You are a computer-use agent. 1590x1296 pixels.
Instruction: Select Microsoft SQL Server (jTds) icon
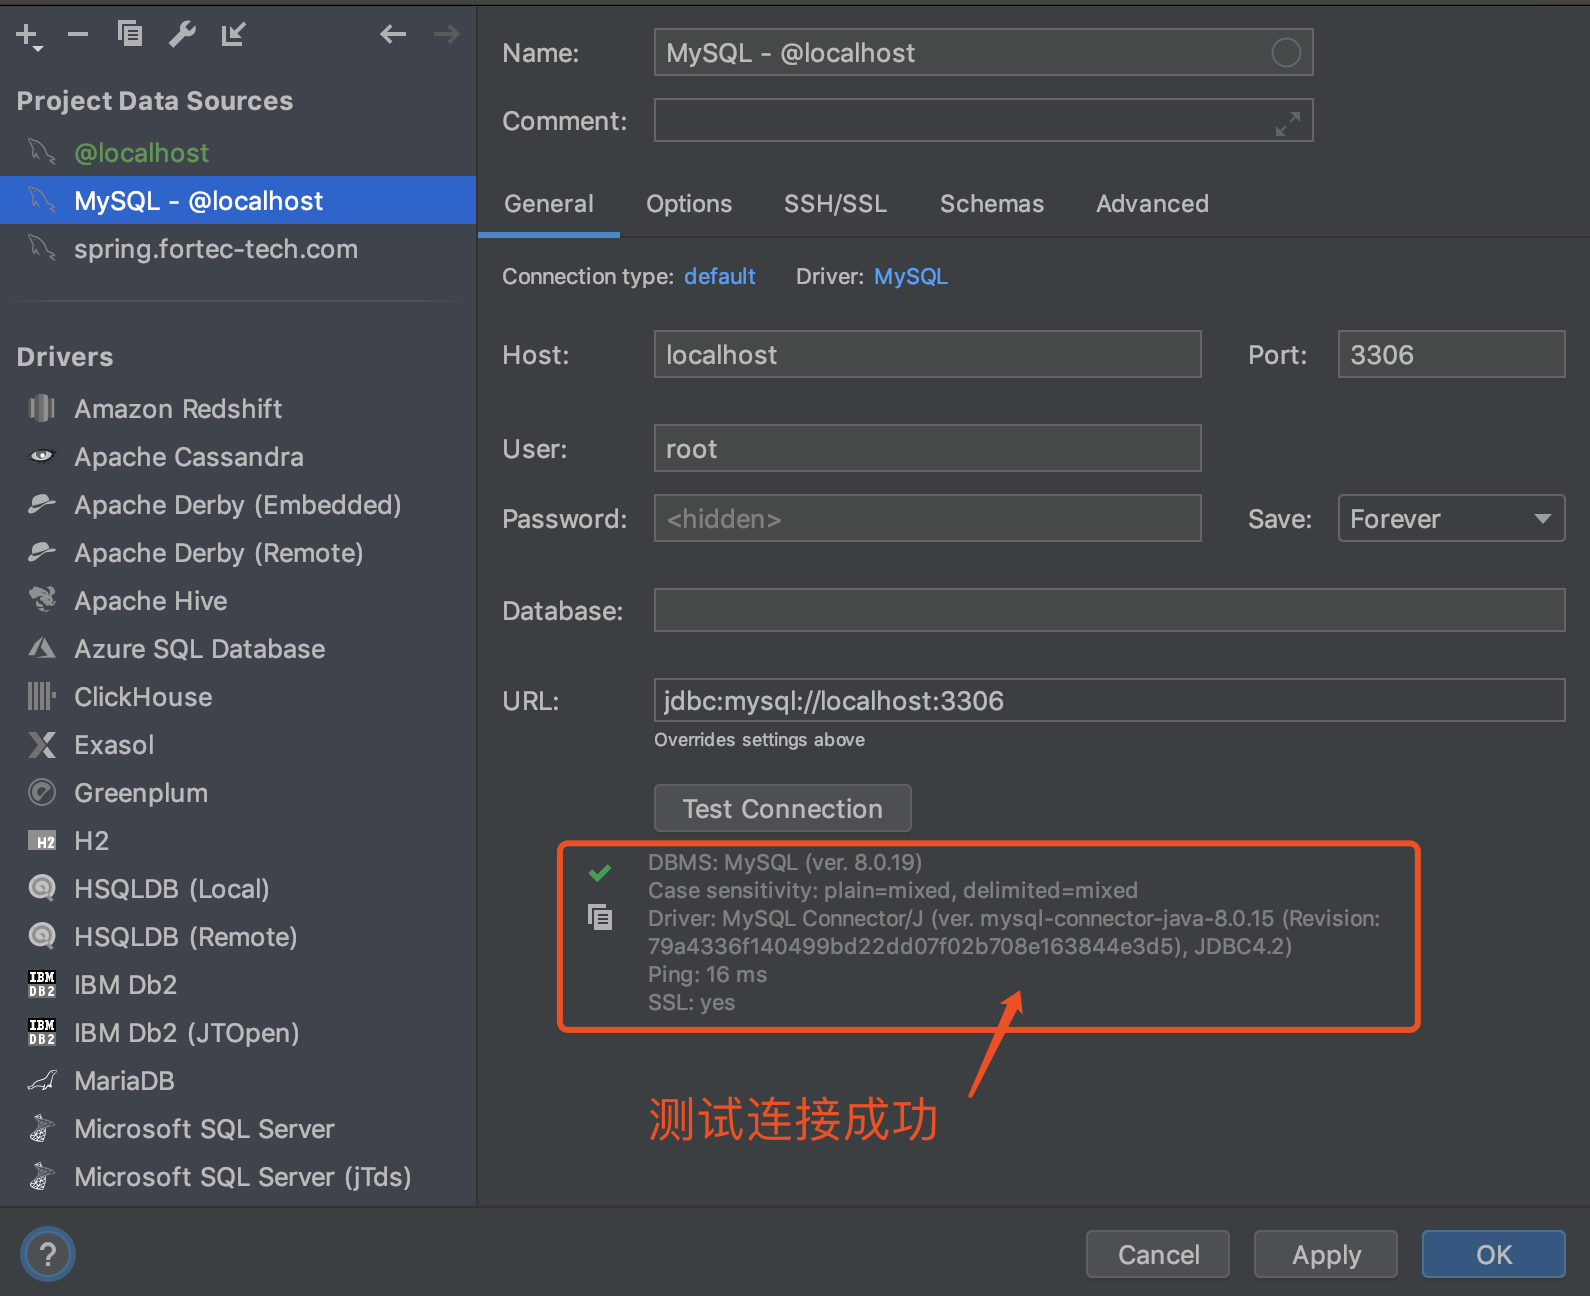coord(42,1176)
